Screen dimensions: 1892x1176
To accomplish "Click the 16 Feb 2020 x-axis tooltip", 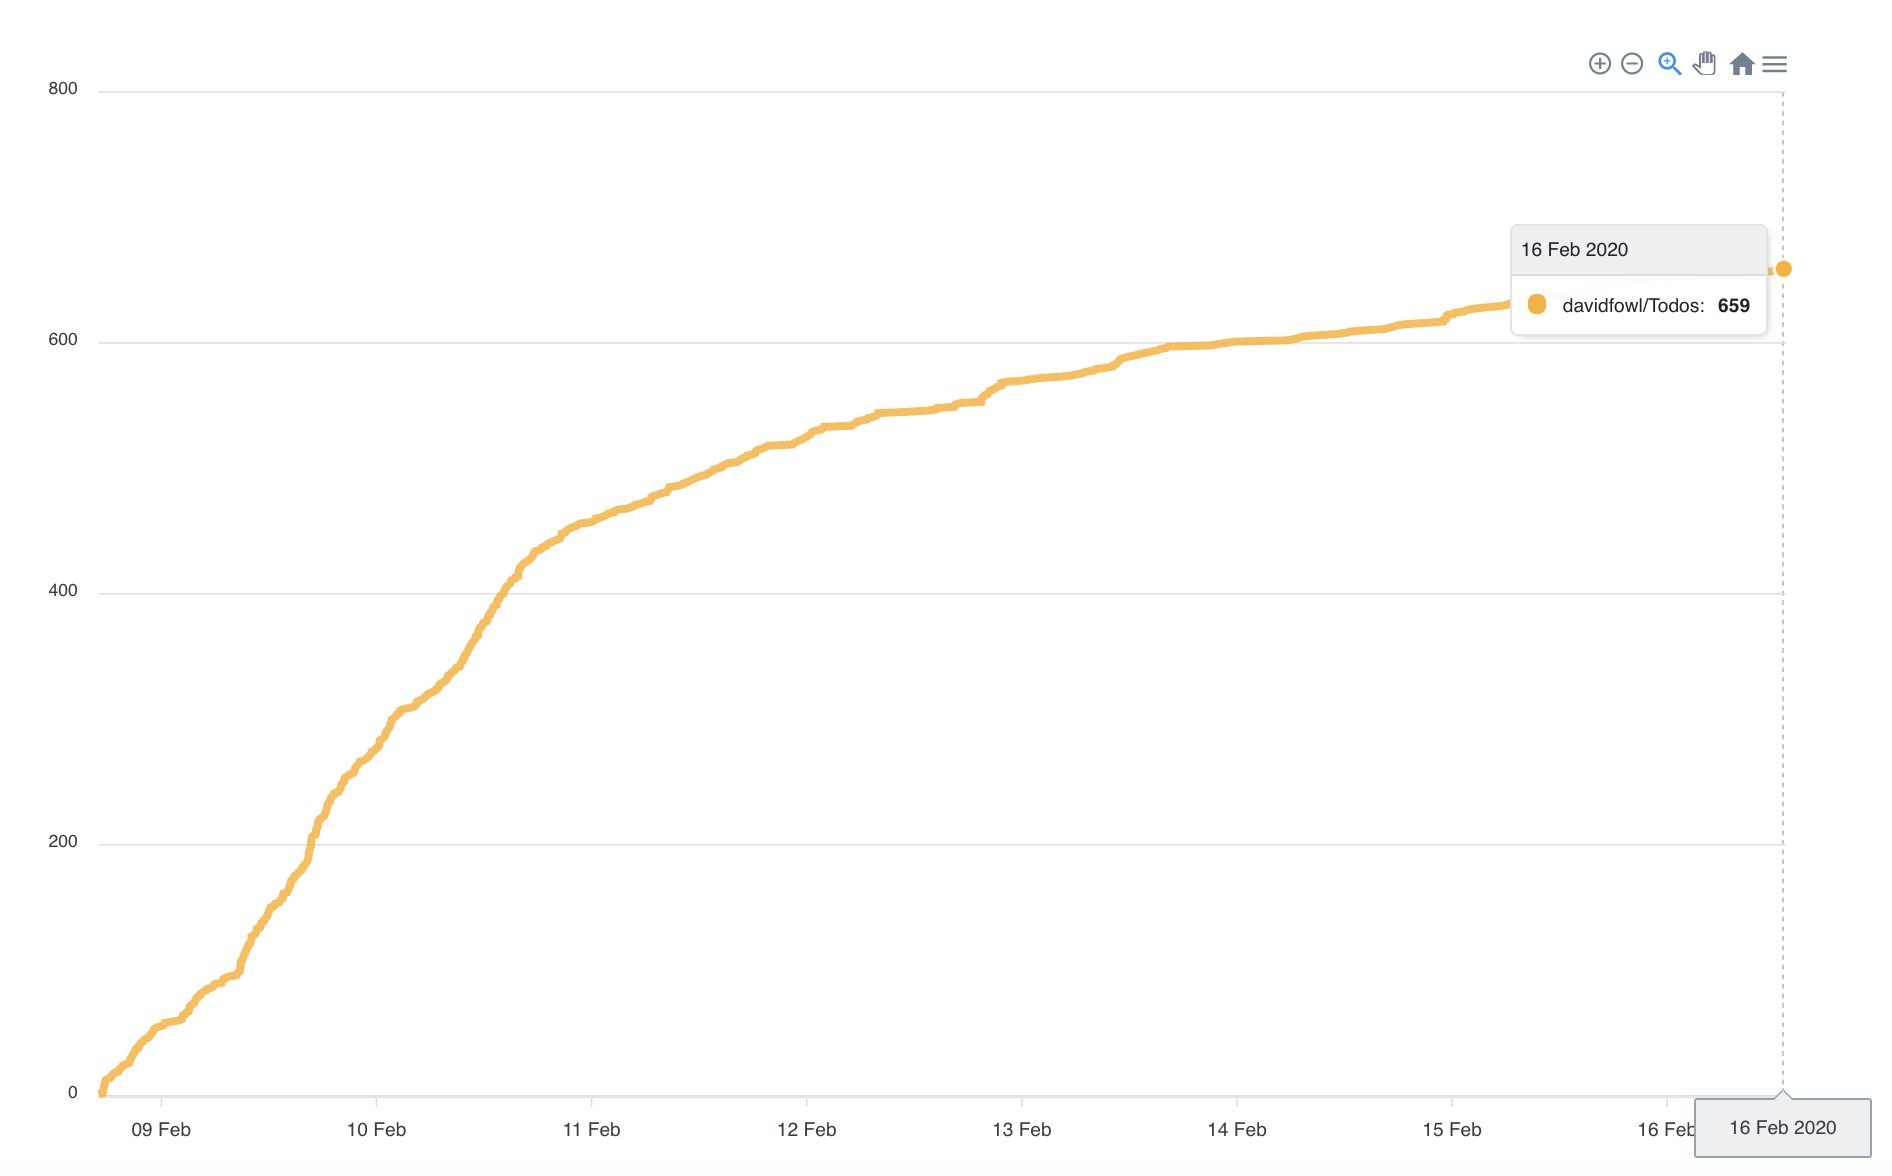I will (1782, 1127).
